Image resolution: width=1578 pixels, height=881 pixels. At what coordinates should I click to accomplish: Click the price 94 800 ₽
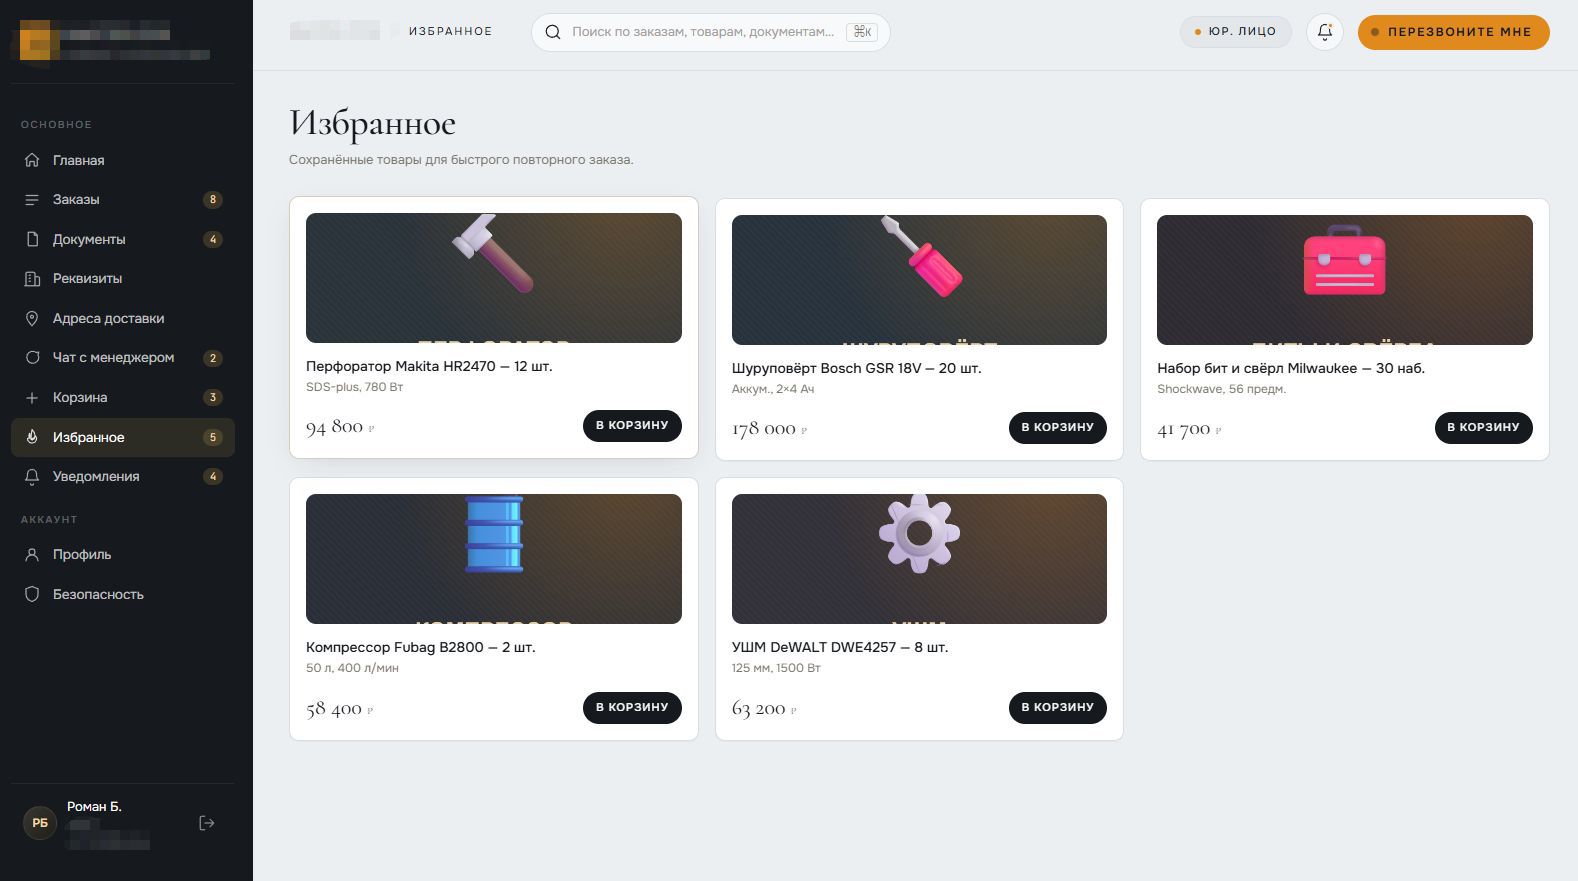(x=340, y=427)
